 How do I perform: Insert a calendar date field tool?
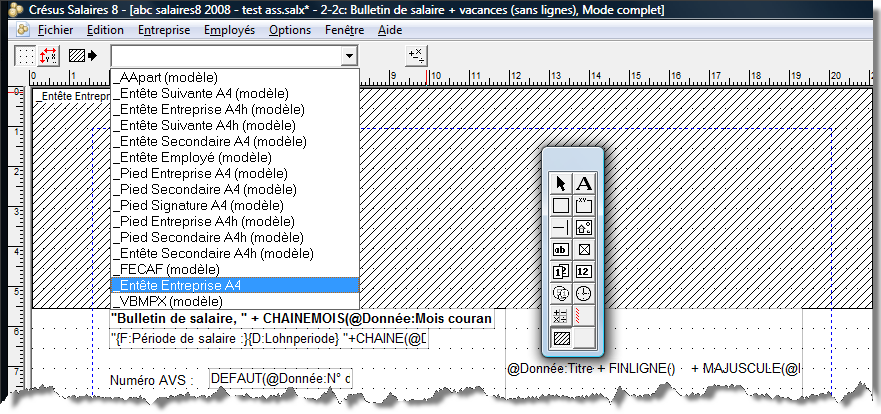coord(561,293)
